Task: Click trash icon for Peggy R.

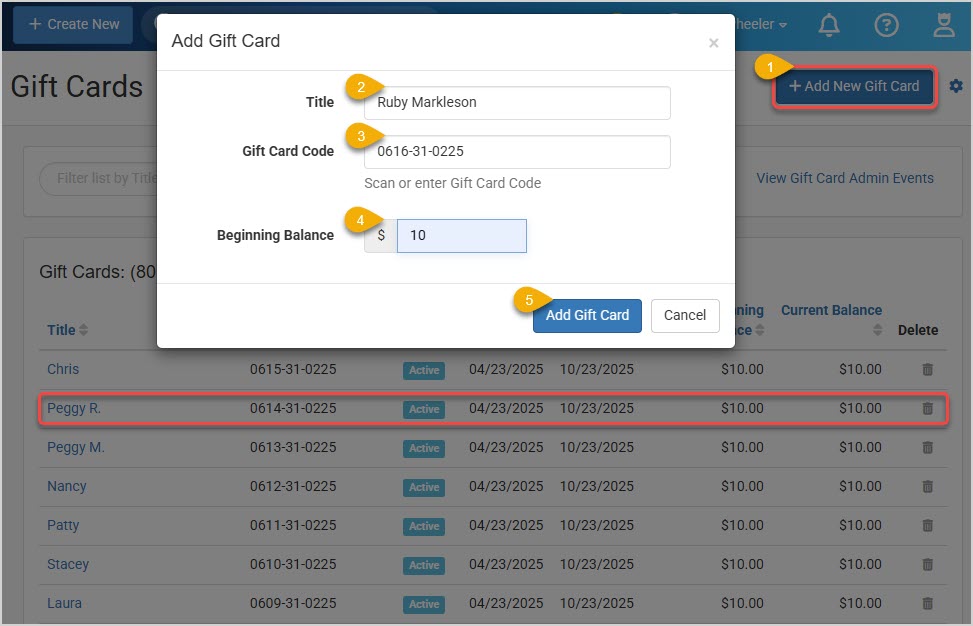Action: pyautogui.click(x=927, y=409)
